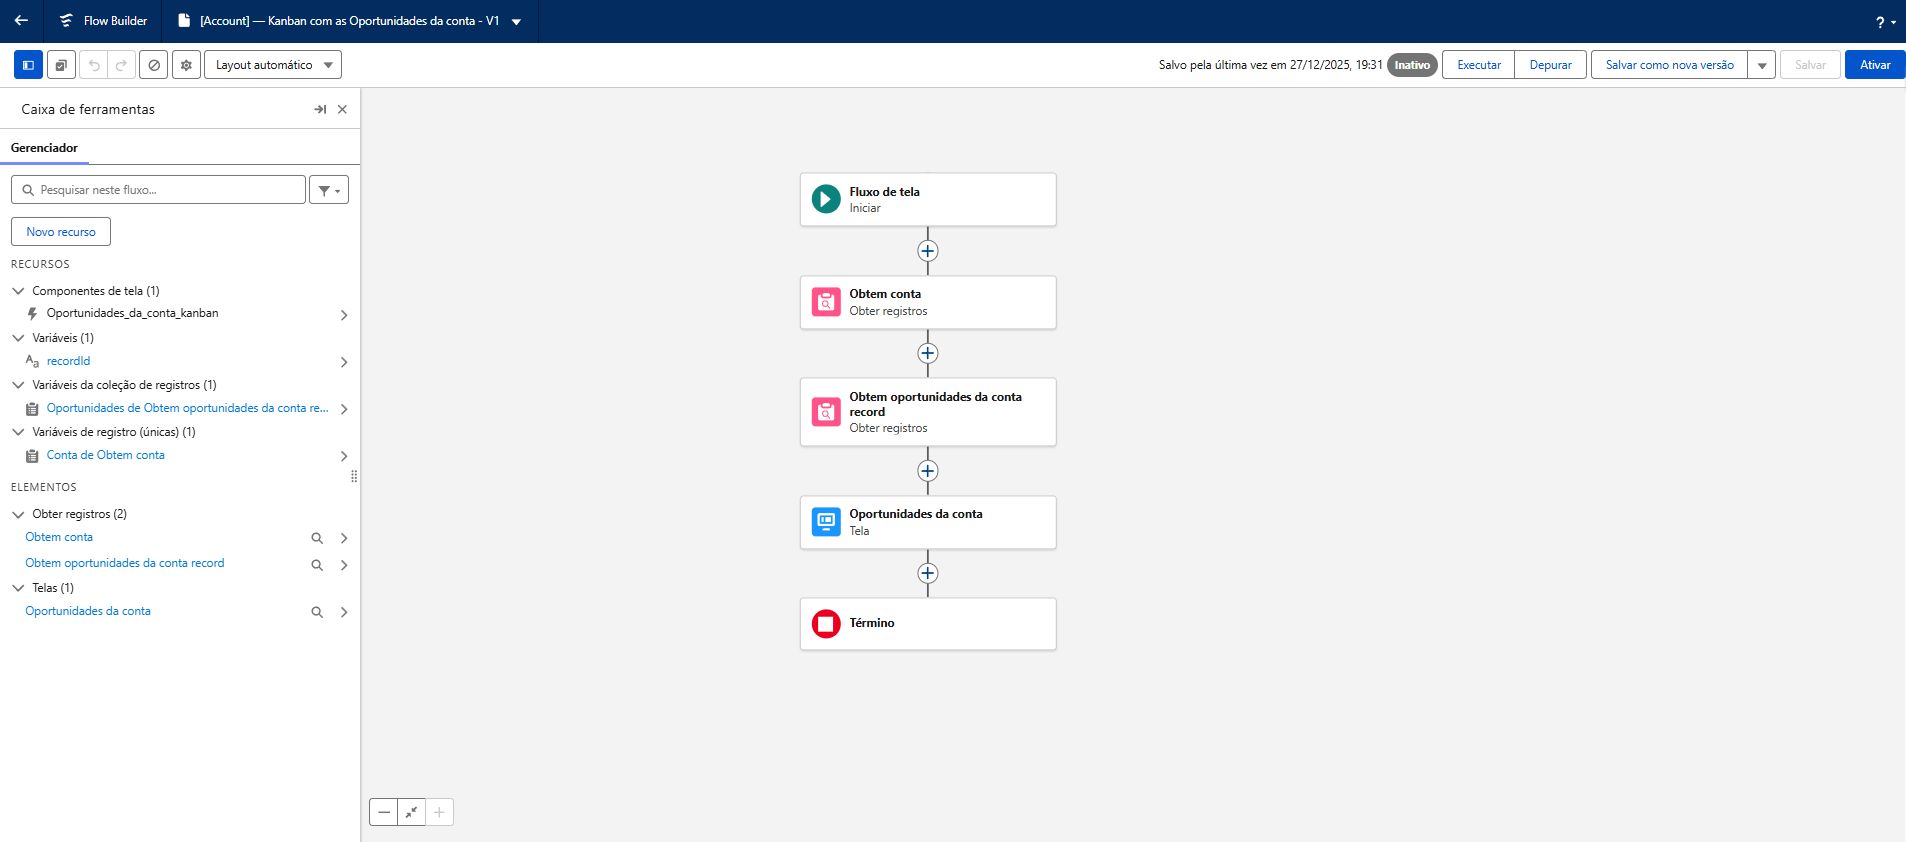Click Salvar como nova versão

point(1669,65)
